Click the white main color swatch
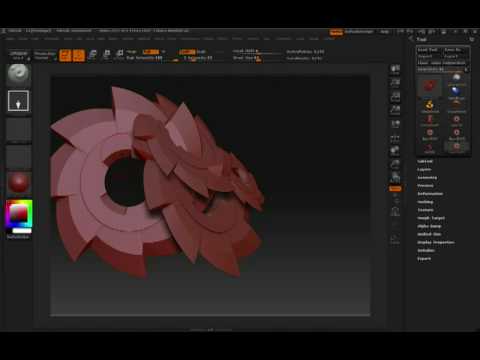This screenshot has width=480, height=360. [x=22, y=231]
